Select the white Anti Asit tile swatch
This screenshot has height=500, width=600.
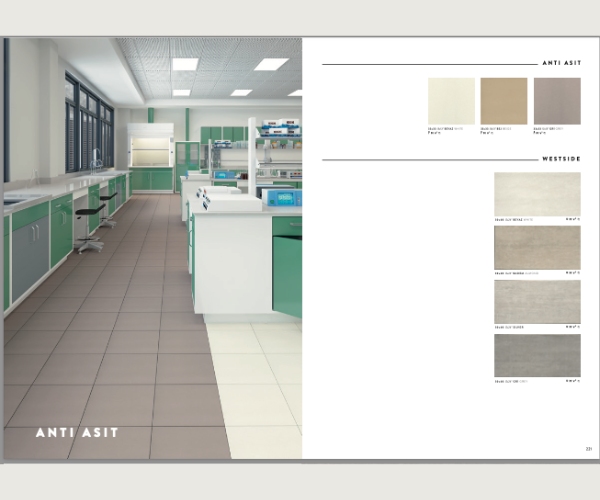[x=451, y=101]
